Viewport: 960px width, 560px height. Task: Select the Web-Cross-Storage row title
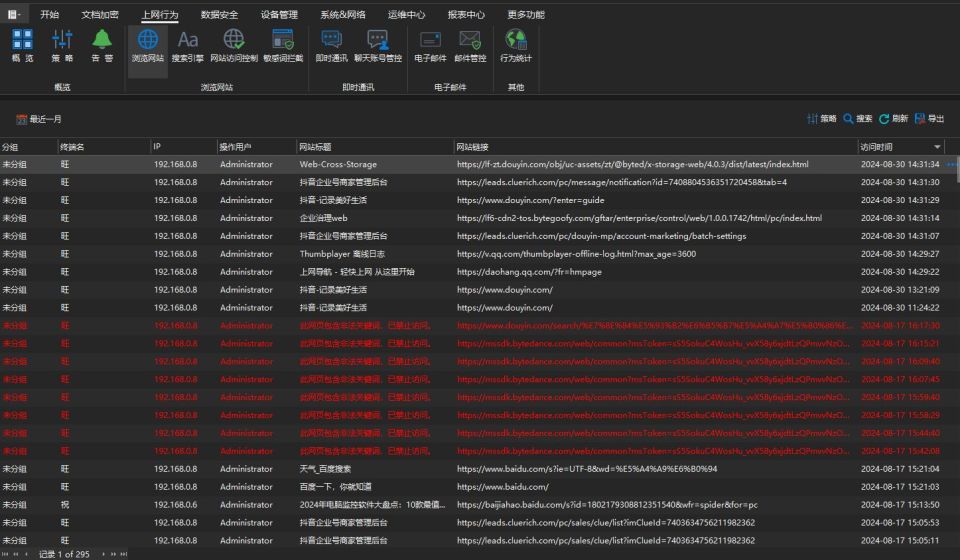click(338, 165)
